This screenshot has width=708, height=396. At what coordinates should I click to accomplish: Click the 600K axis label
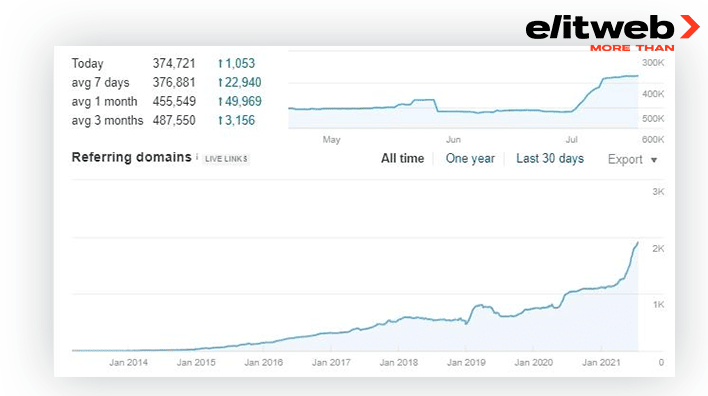click(x=653, y=140)
